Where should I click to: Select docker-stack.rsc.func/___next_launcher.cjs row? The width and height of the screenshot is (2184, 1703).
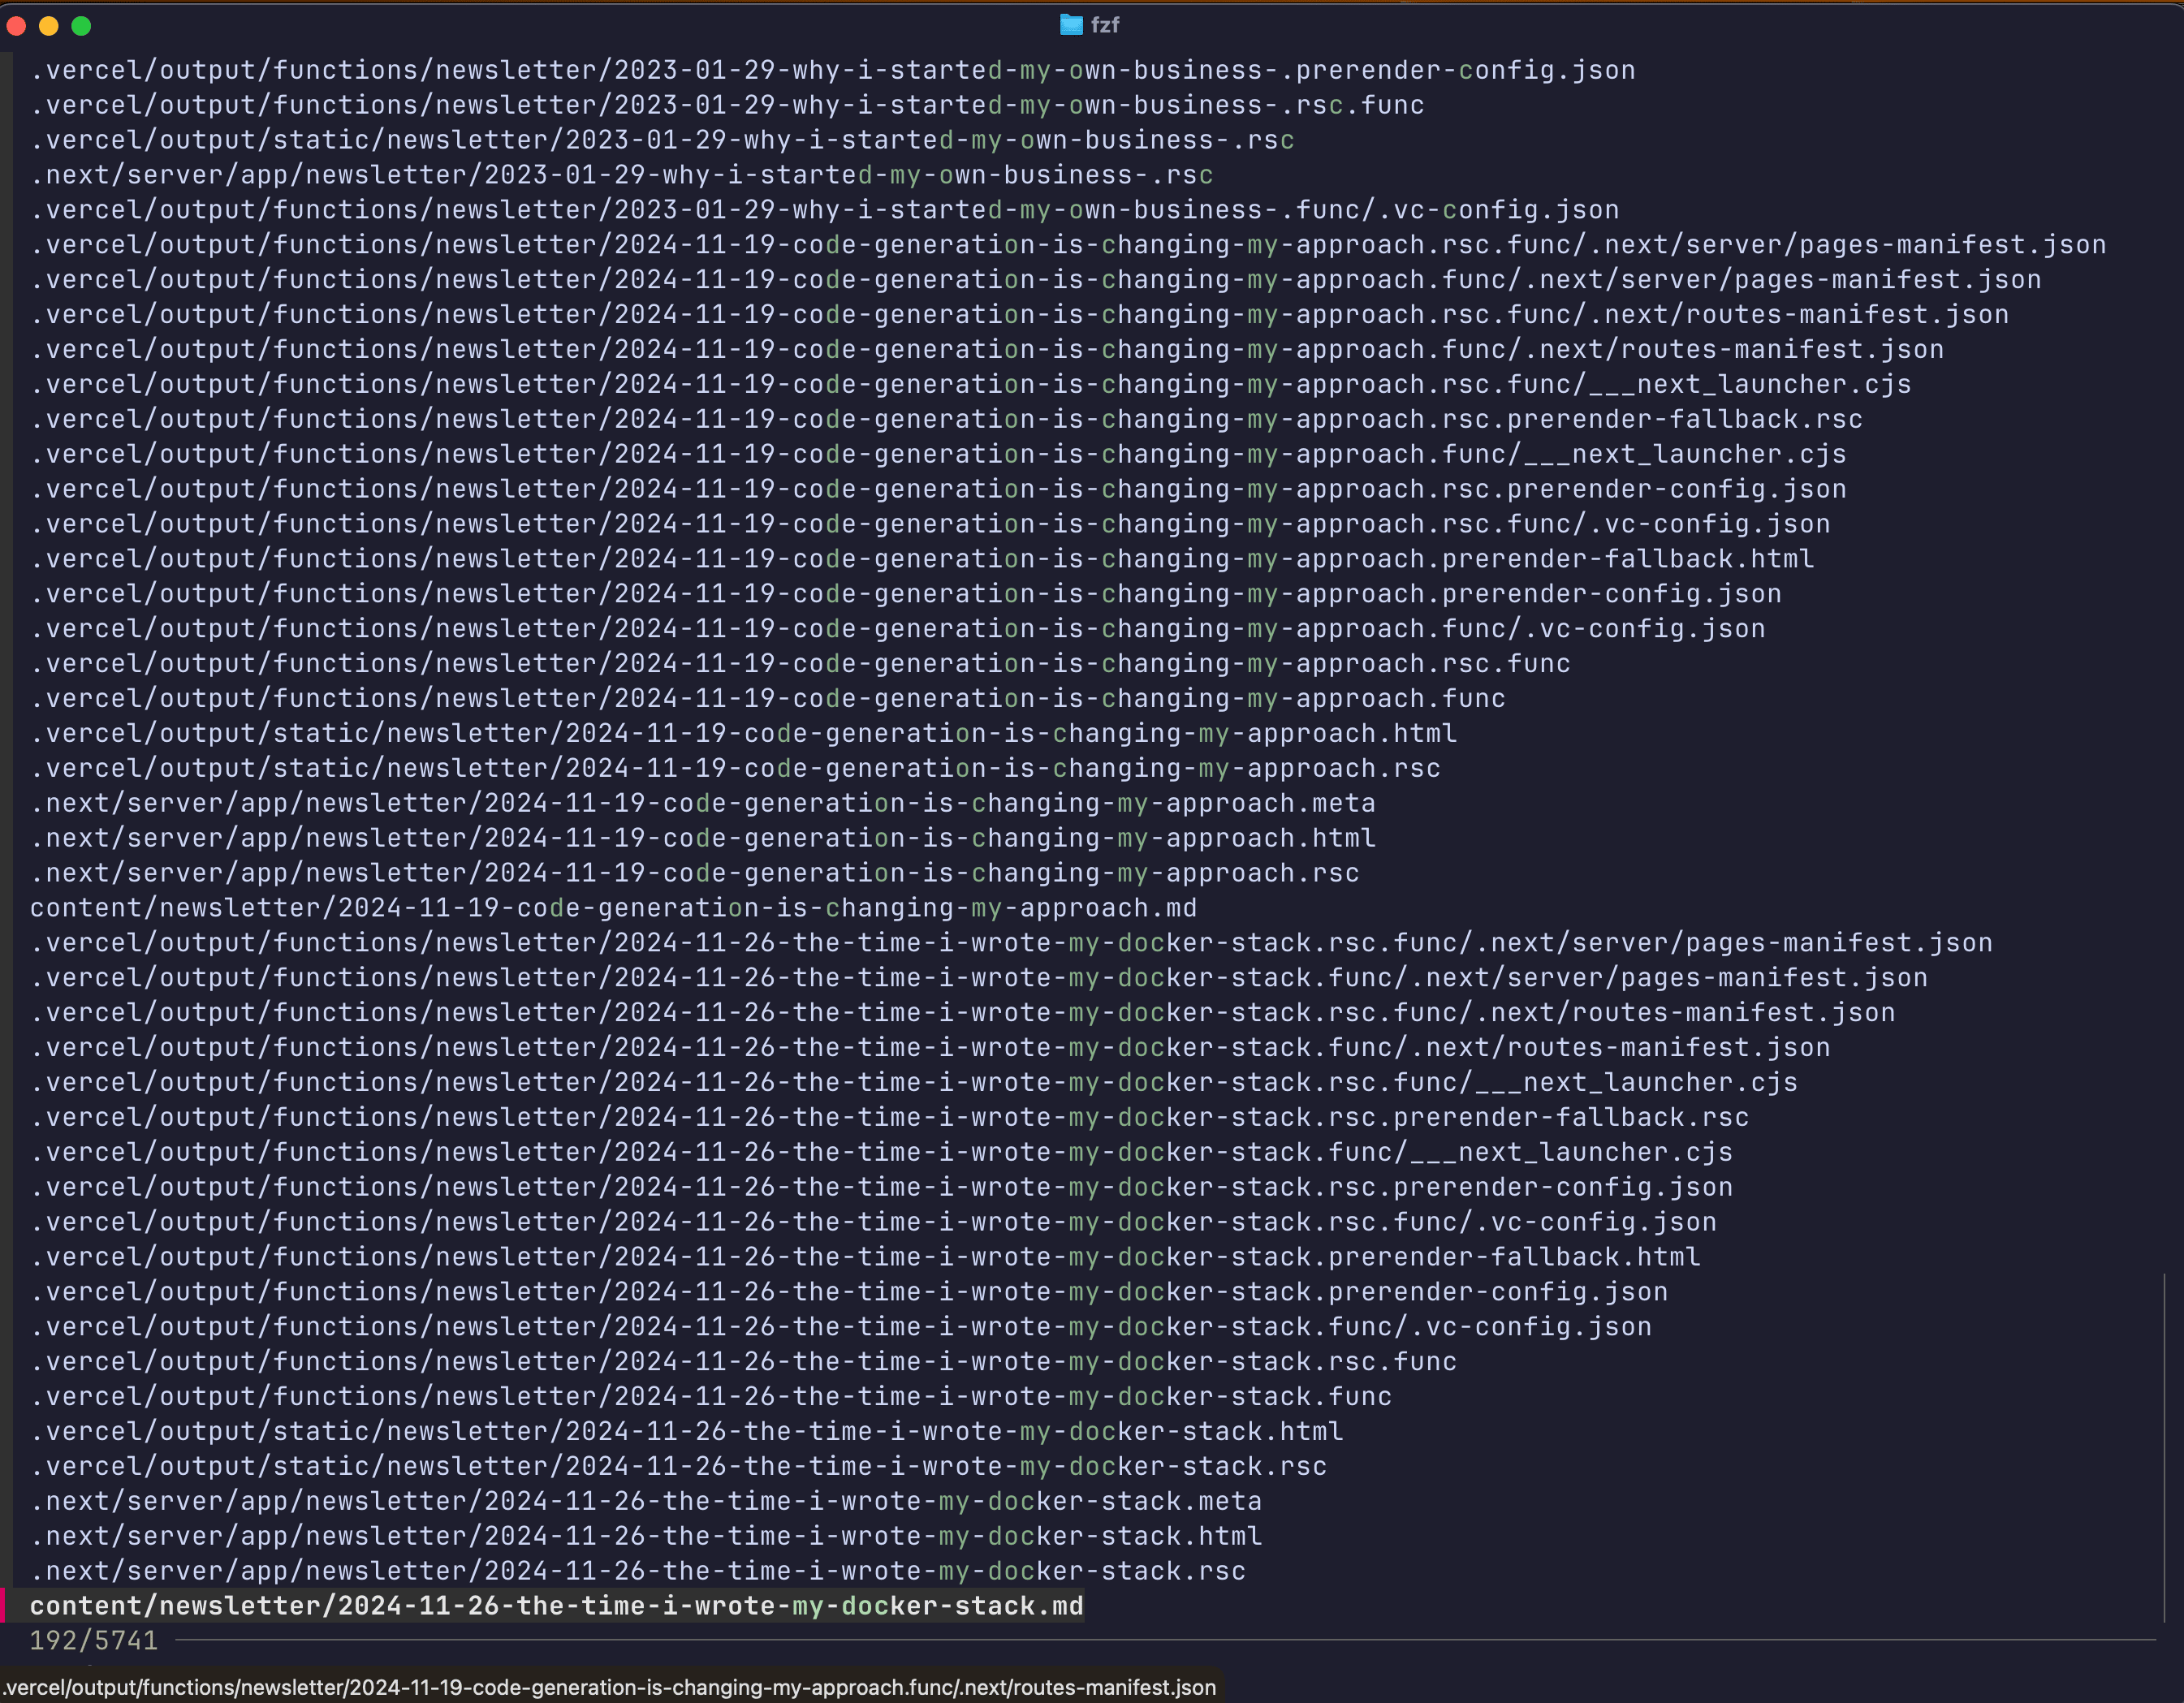click(914, 1083)
